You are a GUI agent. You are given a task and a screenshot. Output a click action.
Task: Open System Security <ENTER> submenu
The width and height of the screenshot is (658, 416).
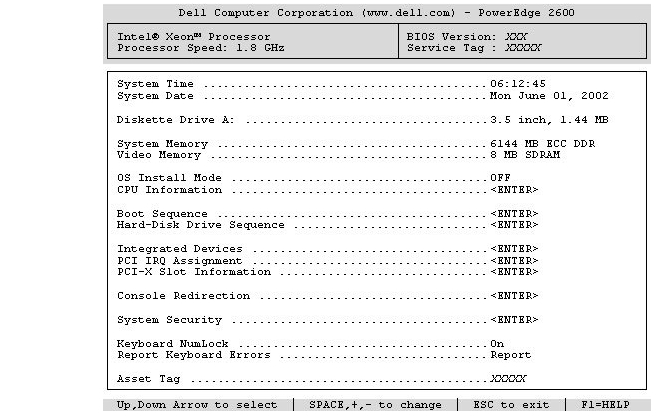[x=514, y=320]
